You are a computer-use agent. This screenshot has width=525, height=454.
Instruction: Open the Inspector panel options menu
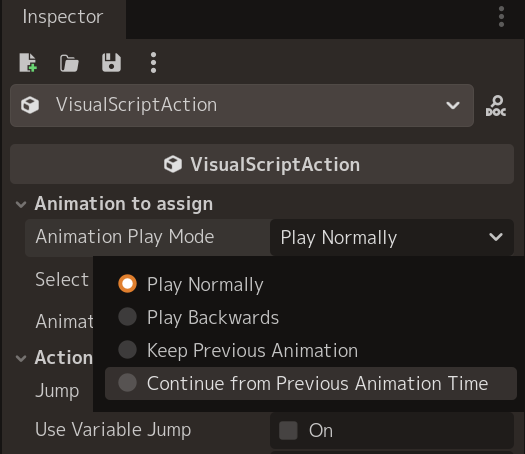[x=501, y=17]
